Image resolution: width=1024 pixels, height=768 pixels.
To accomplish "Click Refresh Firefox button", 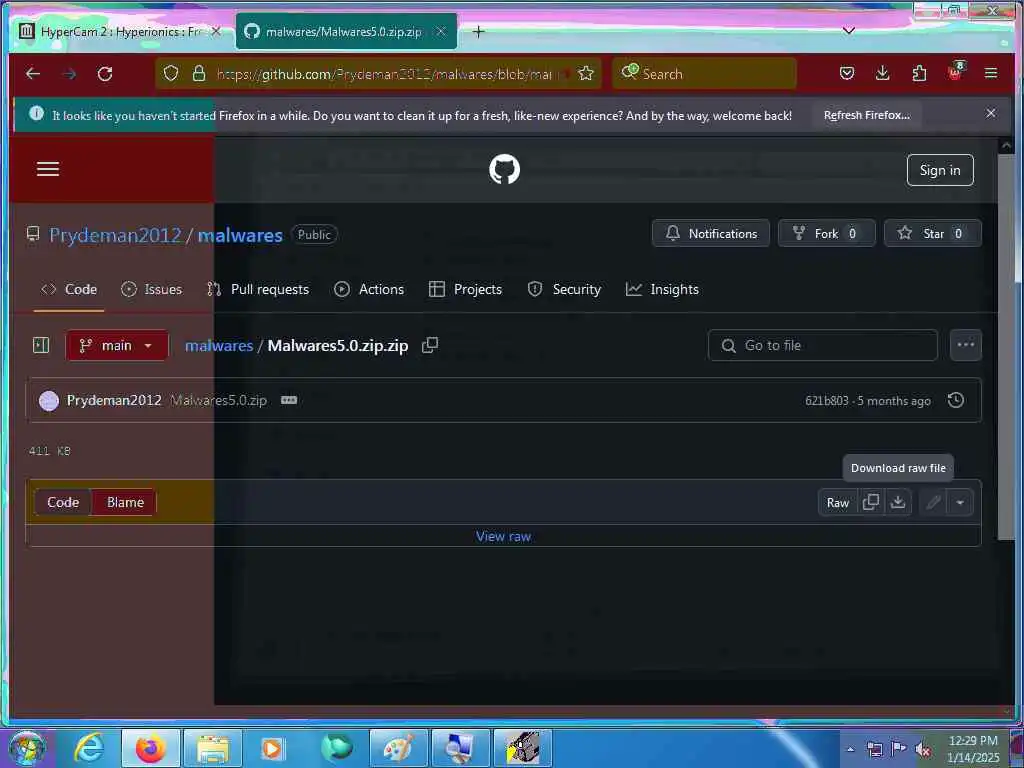I will (867, 115).
